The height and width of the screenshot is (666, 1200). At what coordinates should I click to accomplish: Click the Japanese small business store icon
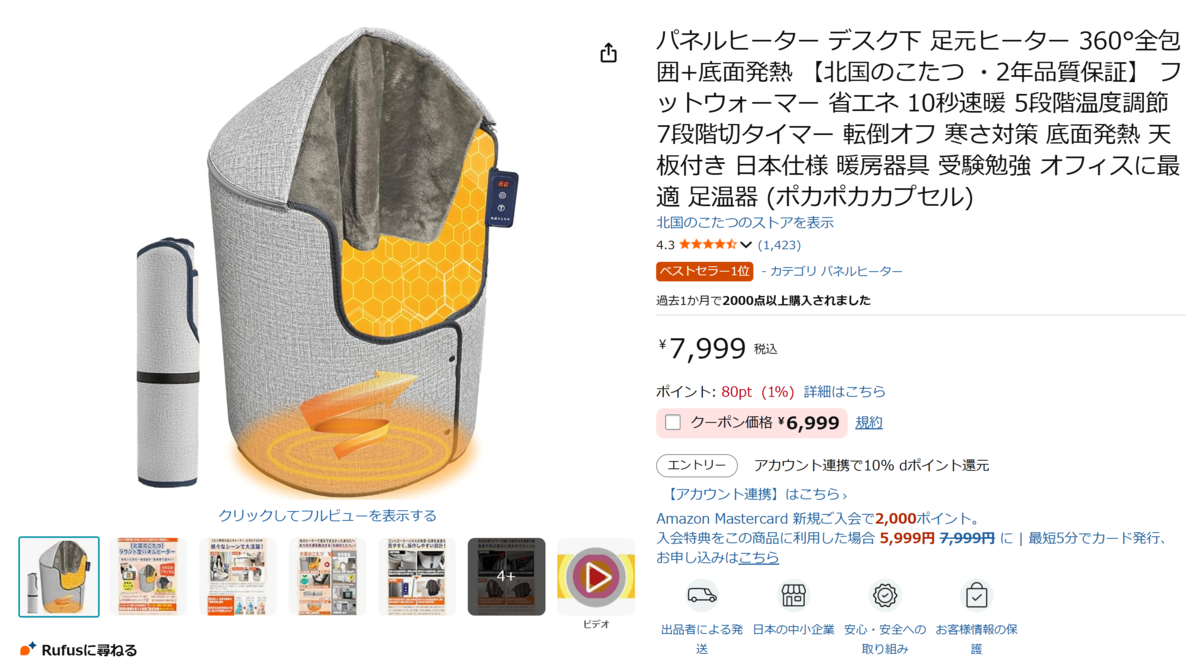[x=793, y=596]
